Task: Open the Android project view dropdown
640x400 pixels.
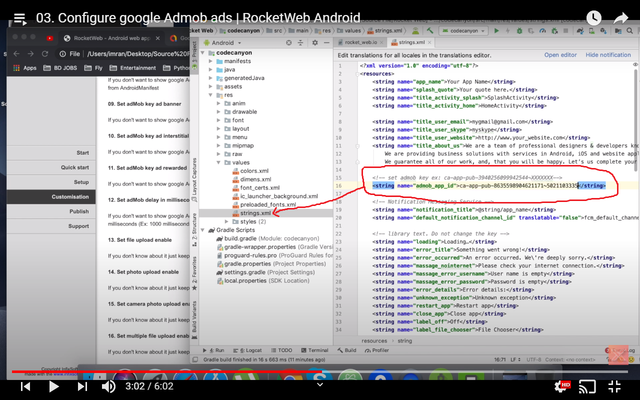Action: 223,42
